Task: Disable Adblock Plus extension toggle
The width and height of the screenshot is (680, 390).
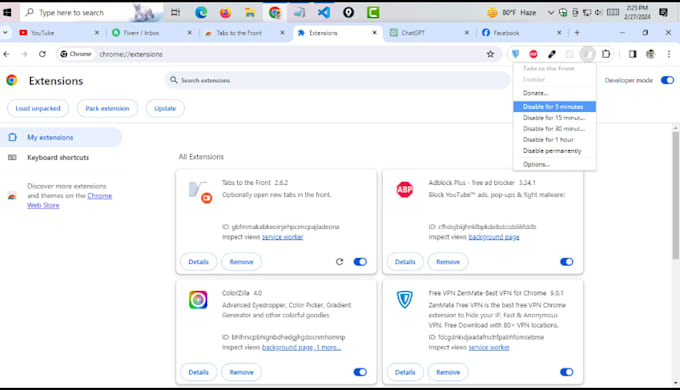Action: (566, 262)
